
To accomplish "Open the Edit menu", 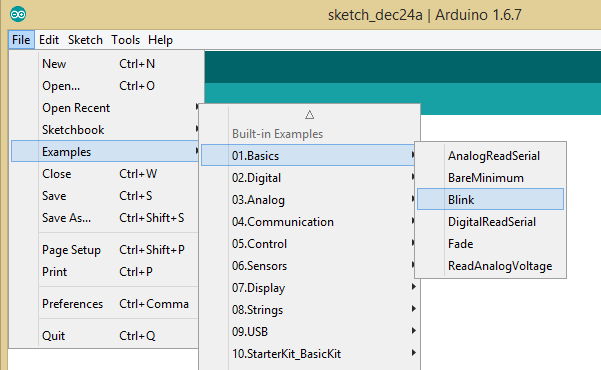I will 49,40.
